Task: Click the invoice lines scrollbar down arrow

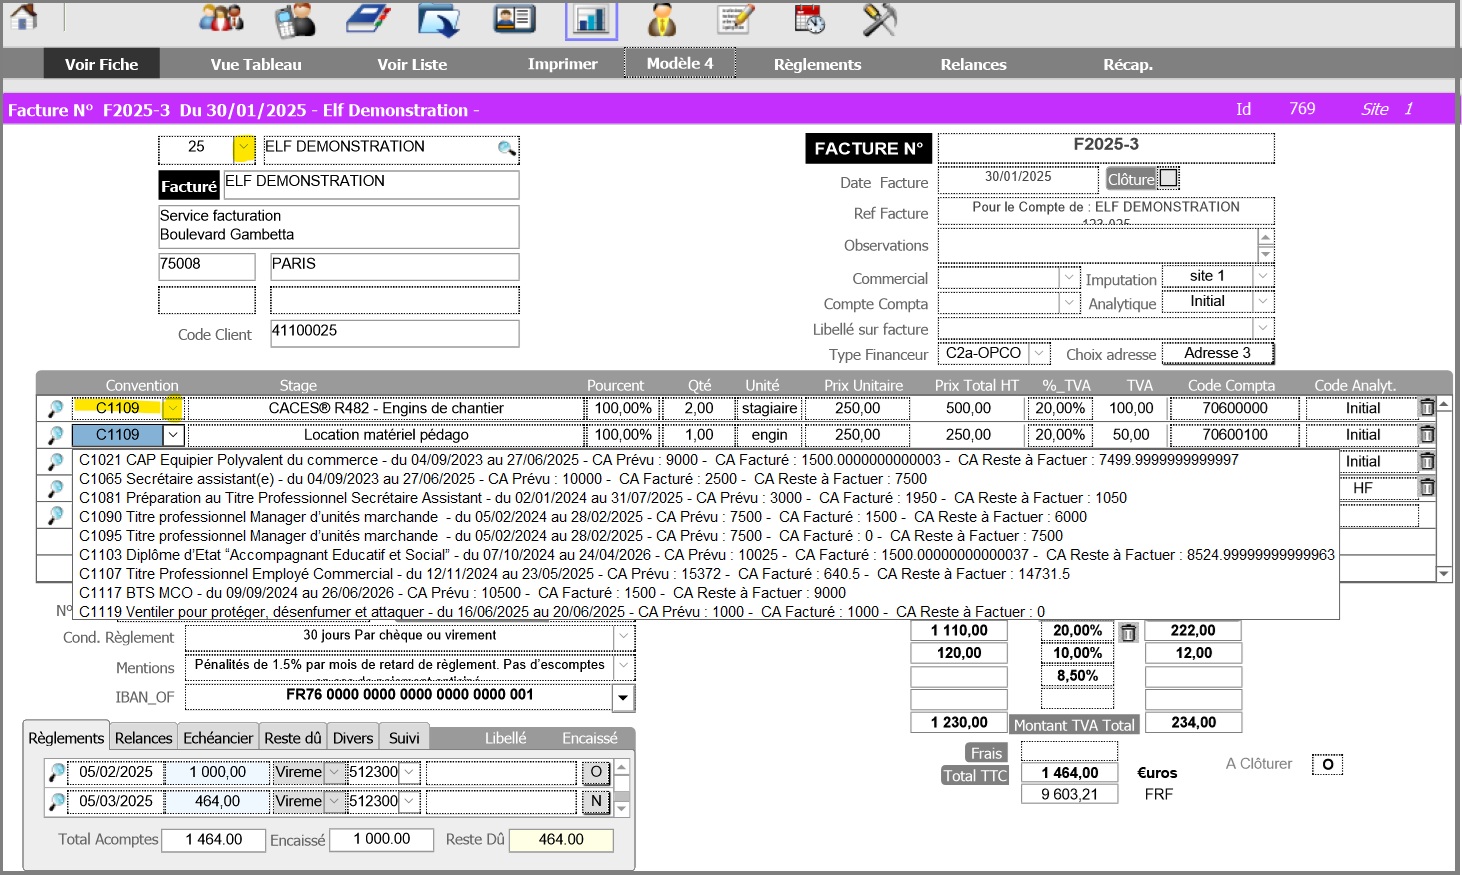Action: (x=1444, y=574)
